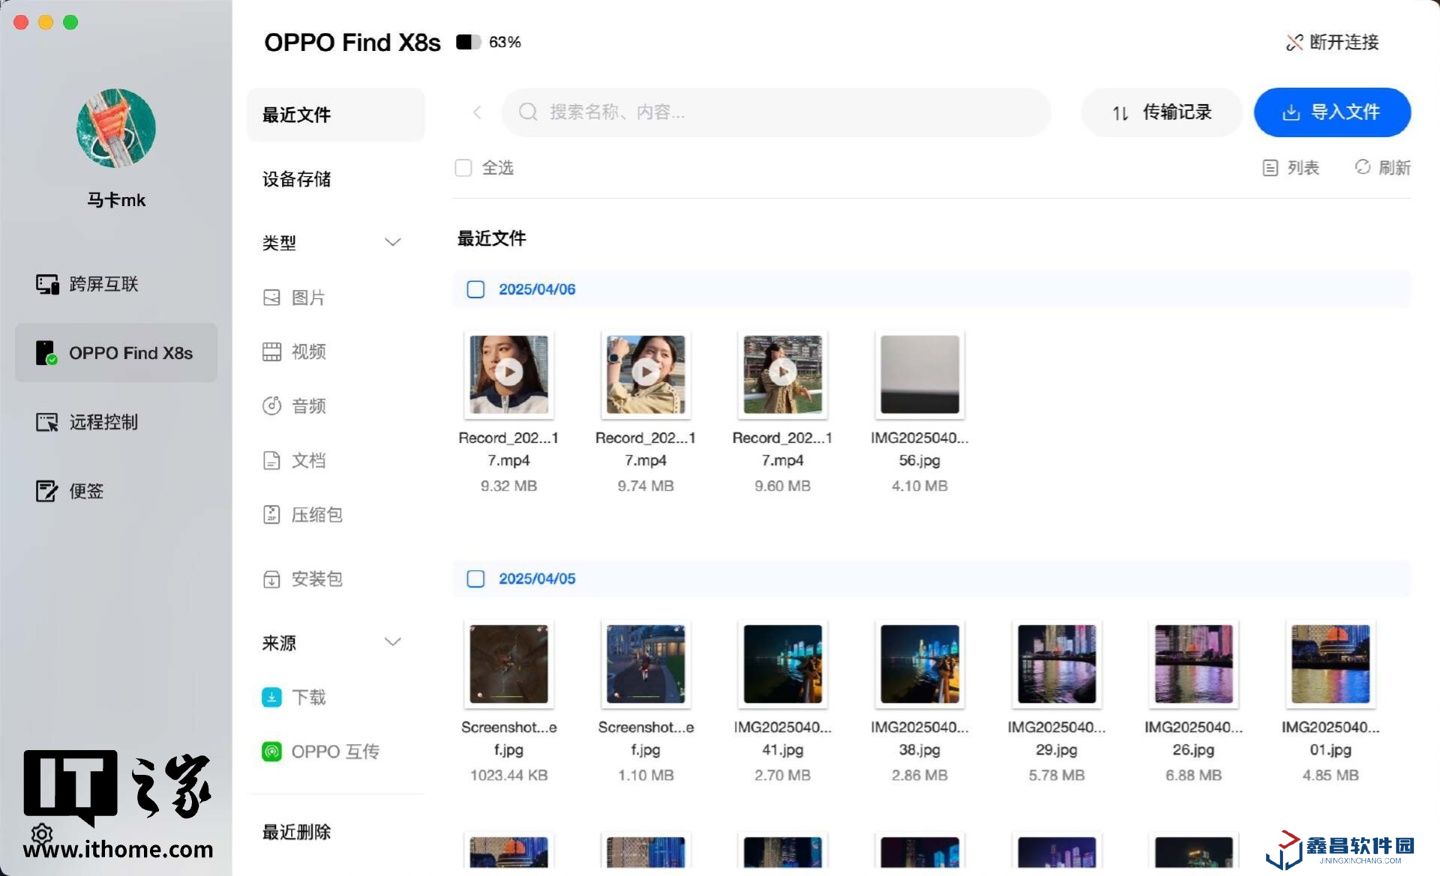Filter by 图片 pictures icon
The width and height of the screenshot is (1440, 876).
click(x=272, y=298)
